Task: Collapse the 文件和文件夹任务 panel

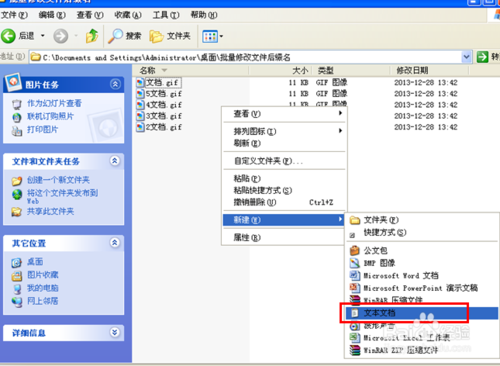Action: [115, 161]
